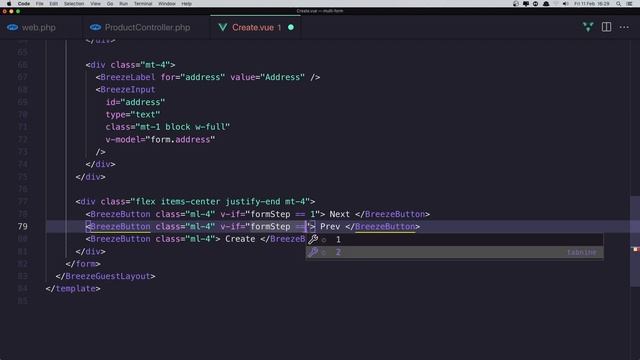
Task: Click the PHP icon on ProductController.php tab
Action: point(96,27)
